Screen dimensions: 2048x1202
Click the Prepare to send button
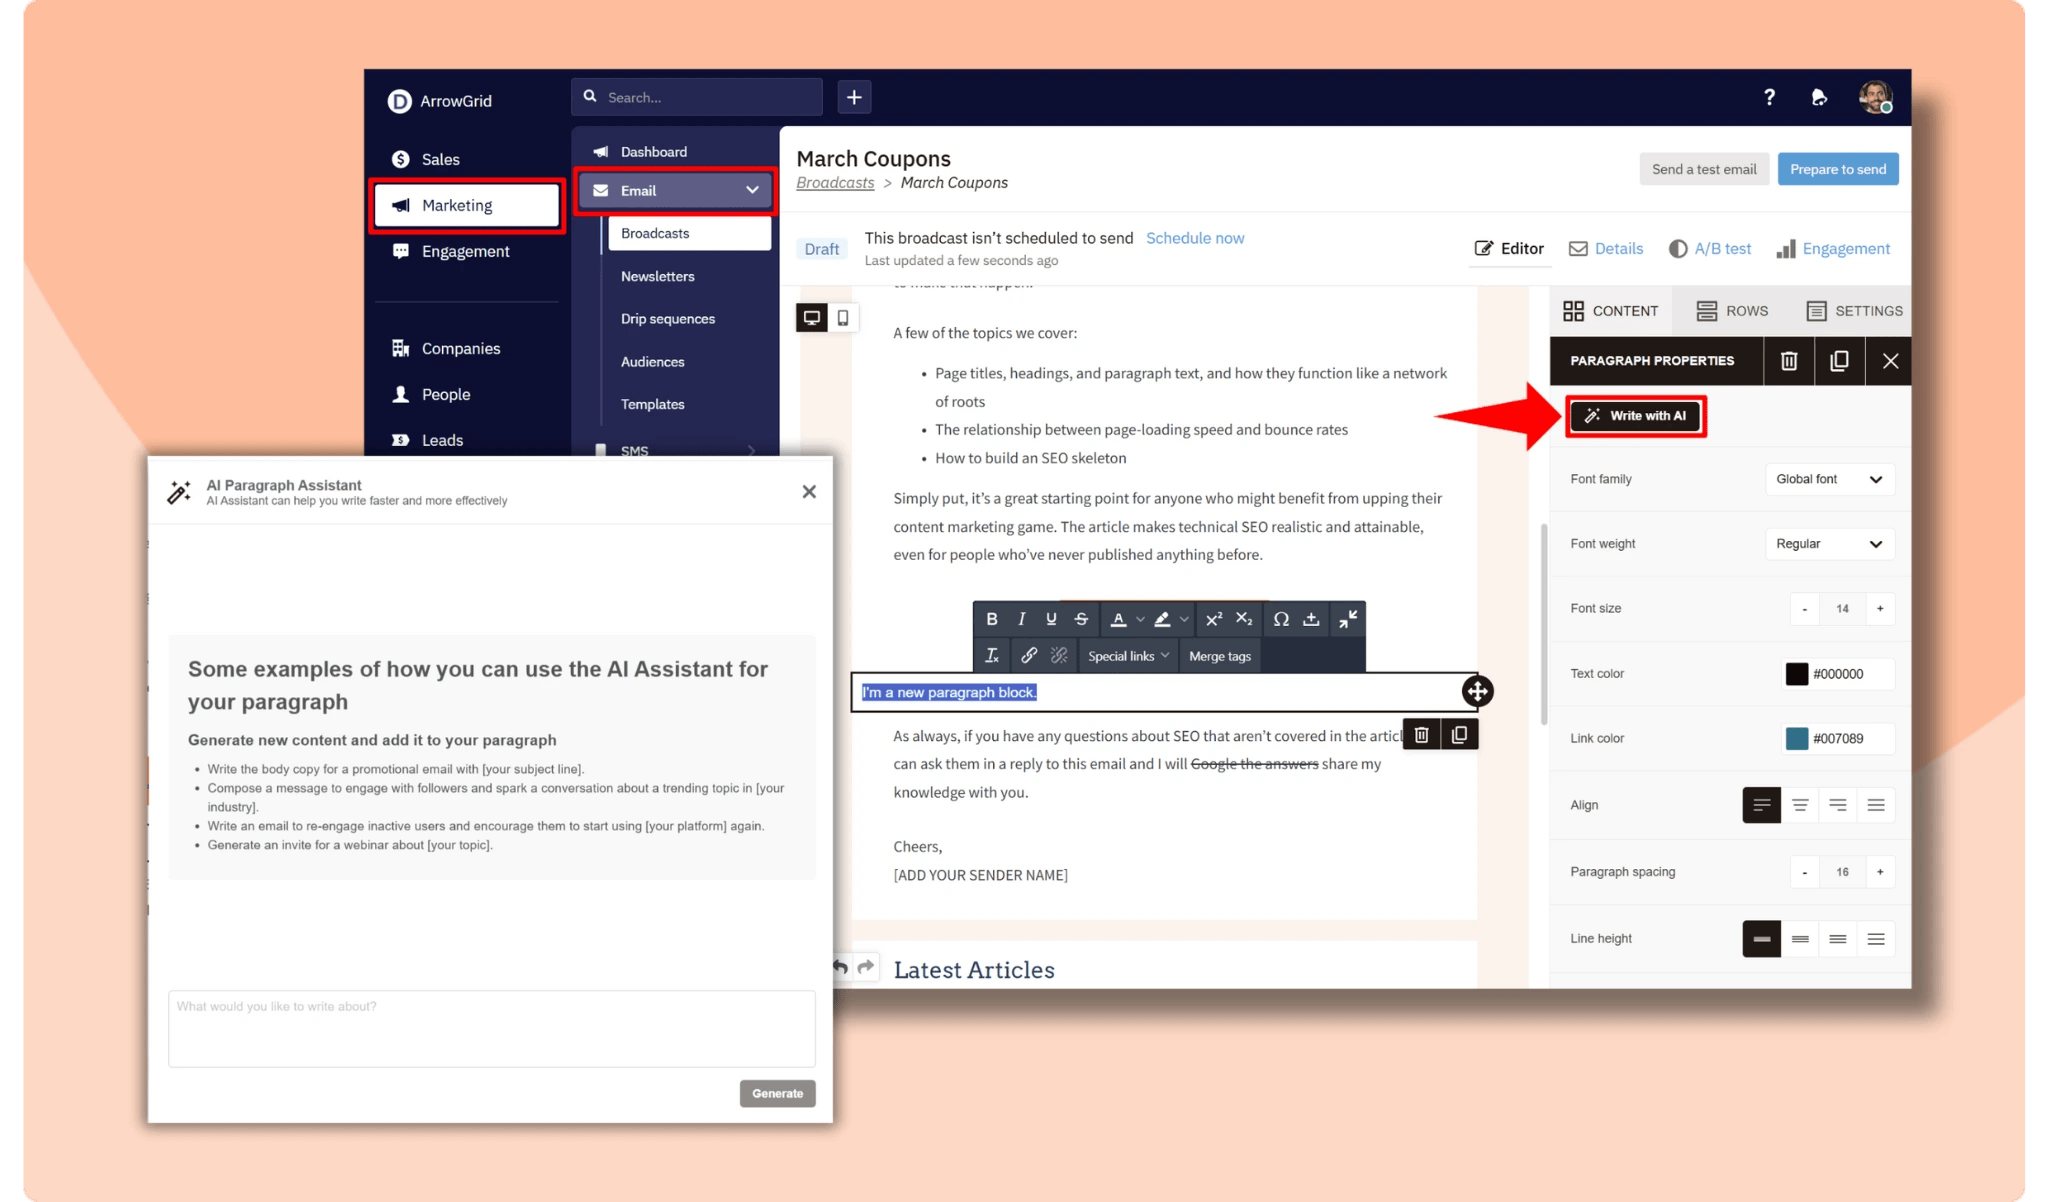point(1838,168)
